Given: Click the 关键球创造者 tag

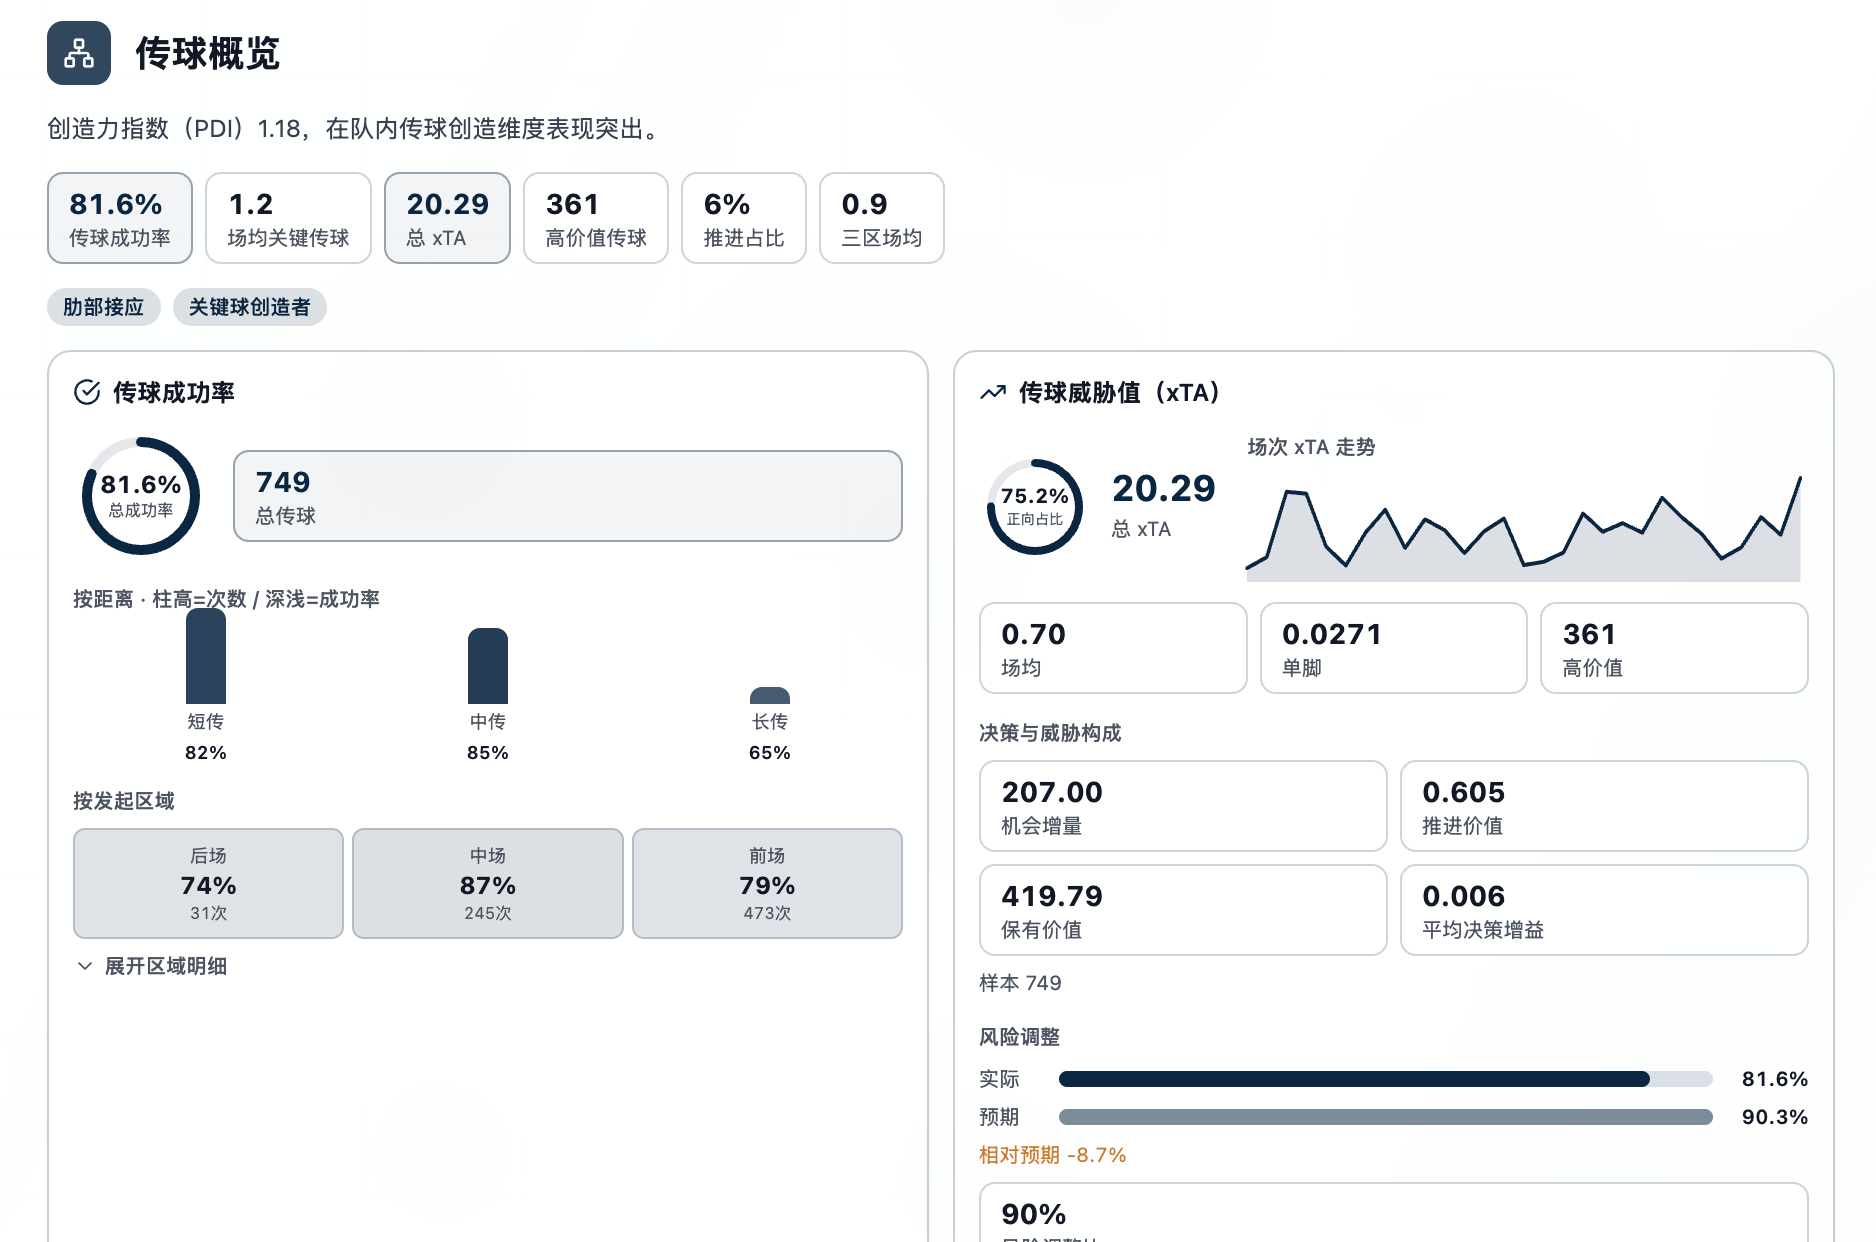Looking at the screenshot, I should point(250,307).
